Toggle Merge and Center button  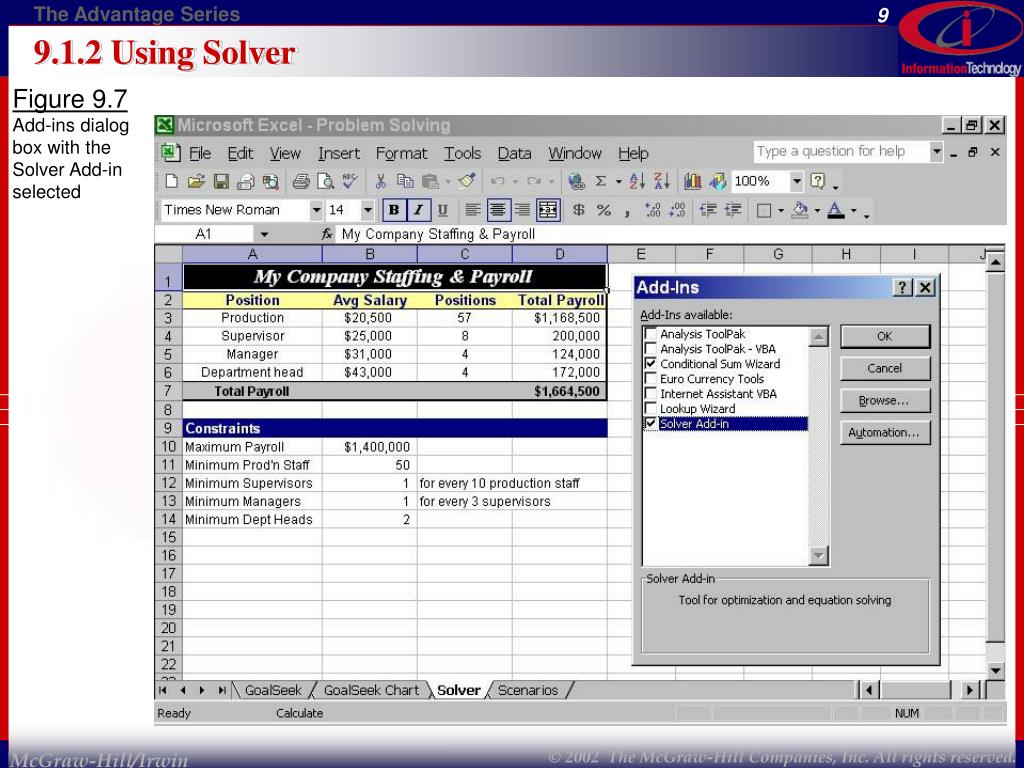[x=548, y=210]
